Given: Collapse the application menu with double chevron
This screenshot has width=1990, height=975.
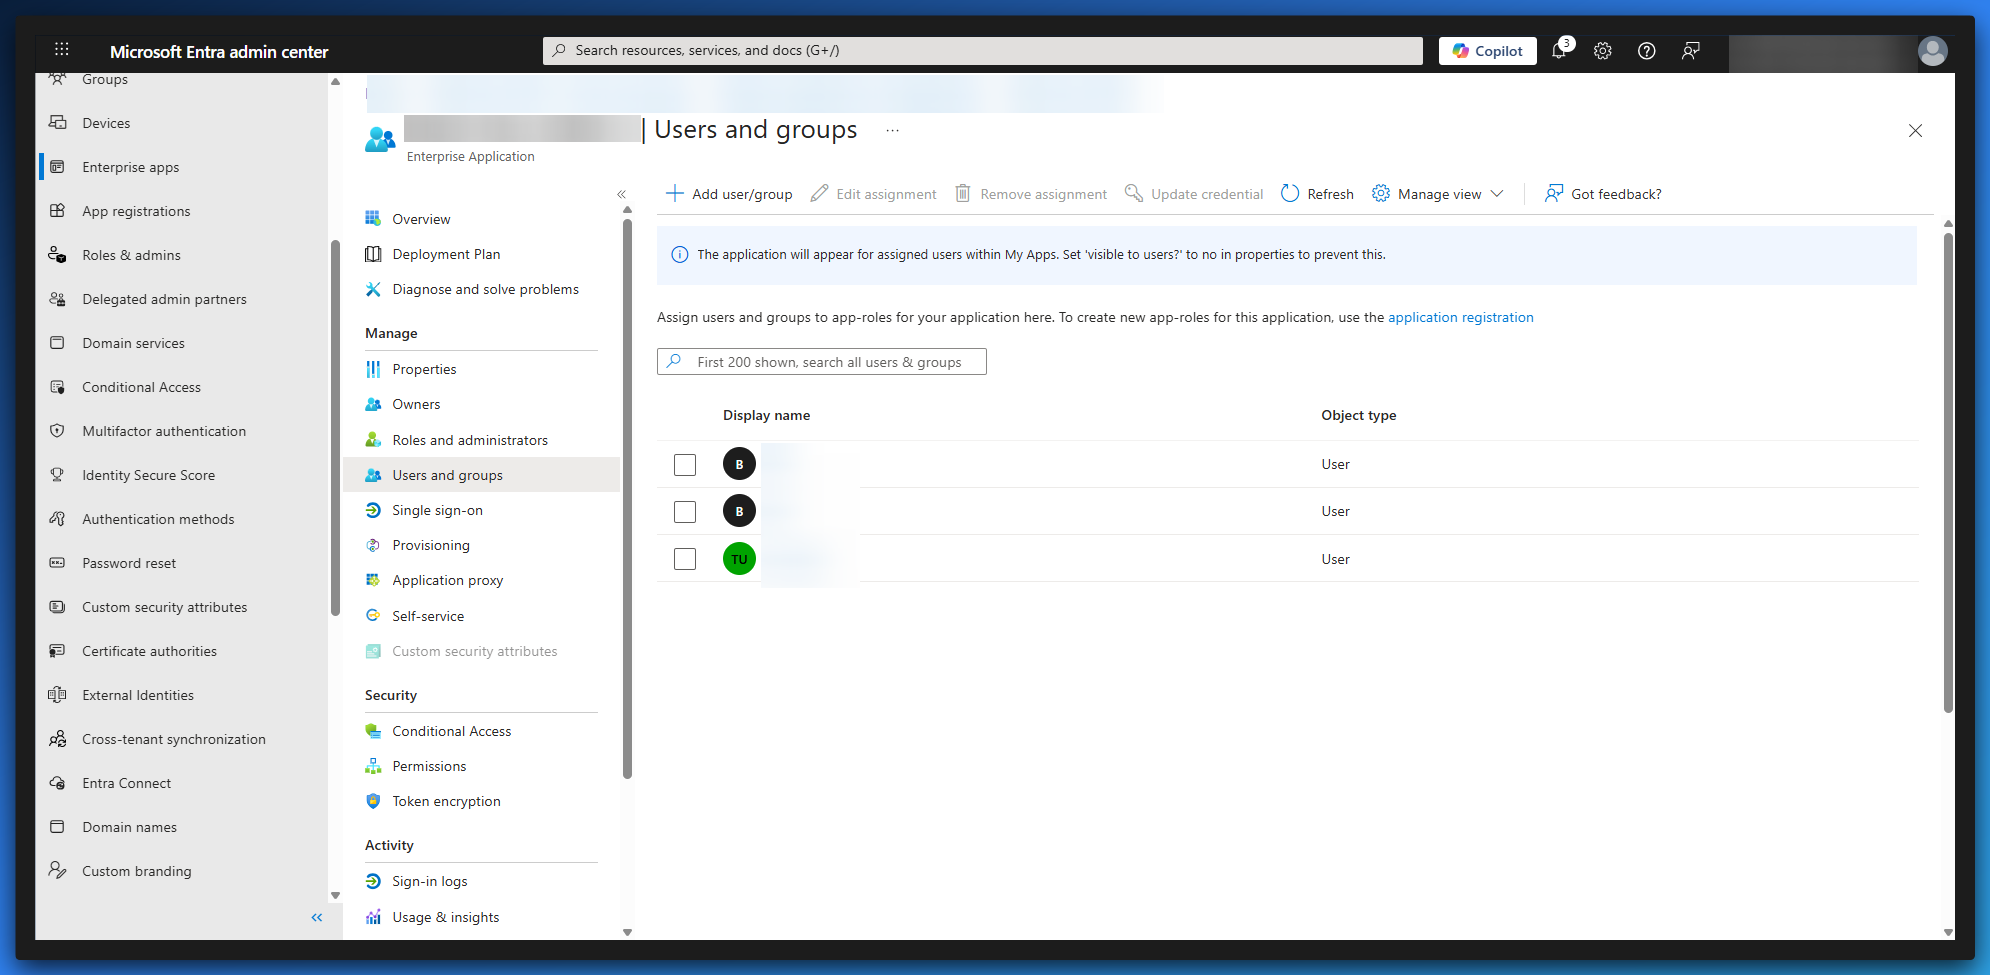Looking at the screenshot, I should pos(621,194).
